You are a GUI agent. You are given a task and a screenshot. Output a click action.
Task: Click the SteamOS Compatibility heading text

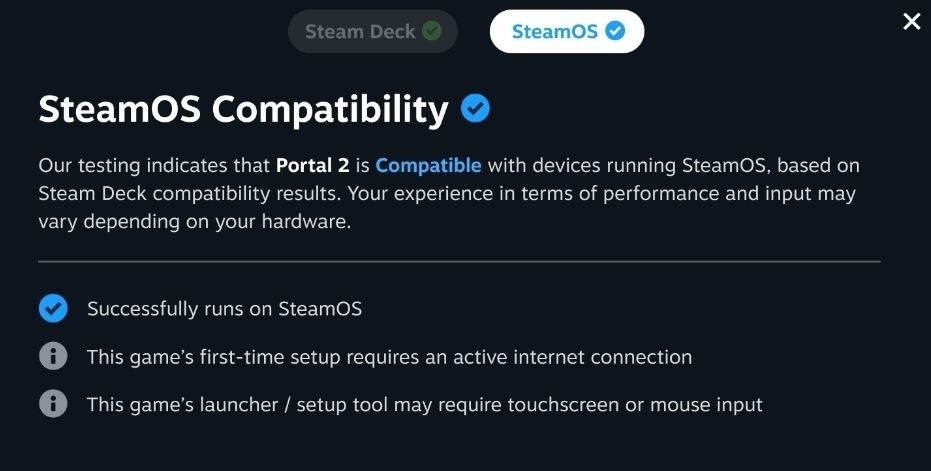tap(243, 110)
